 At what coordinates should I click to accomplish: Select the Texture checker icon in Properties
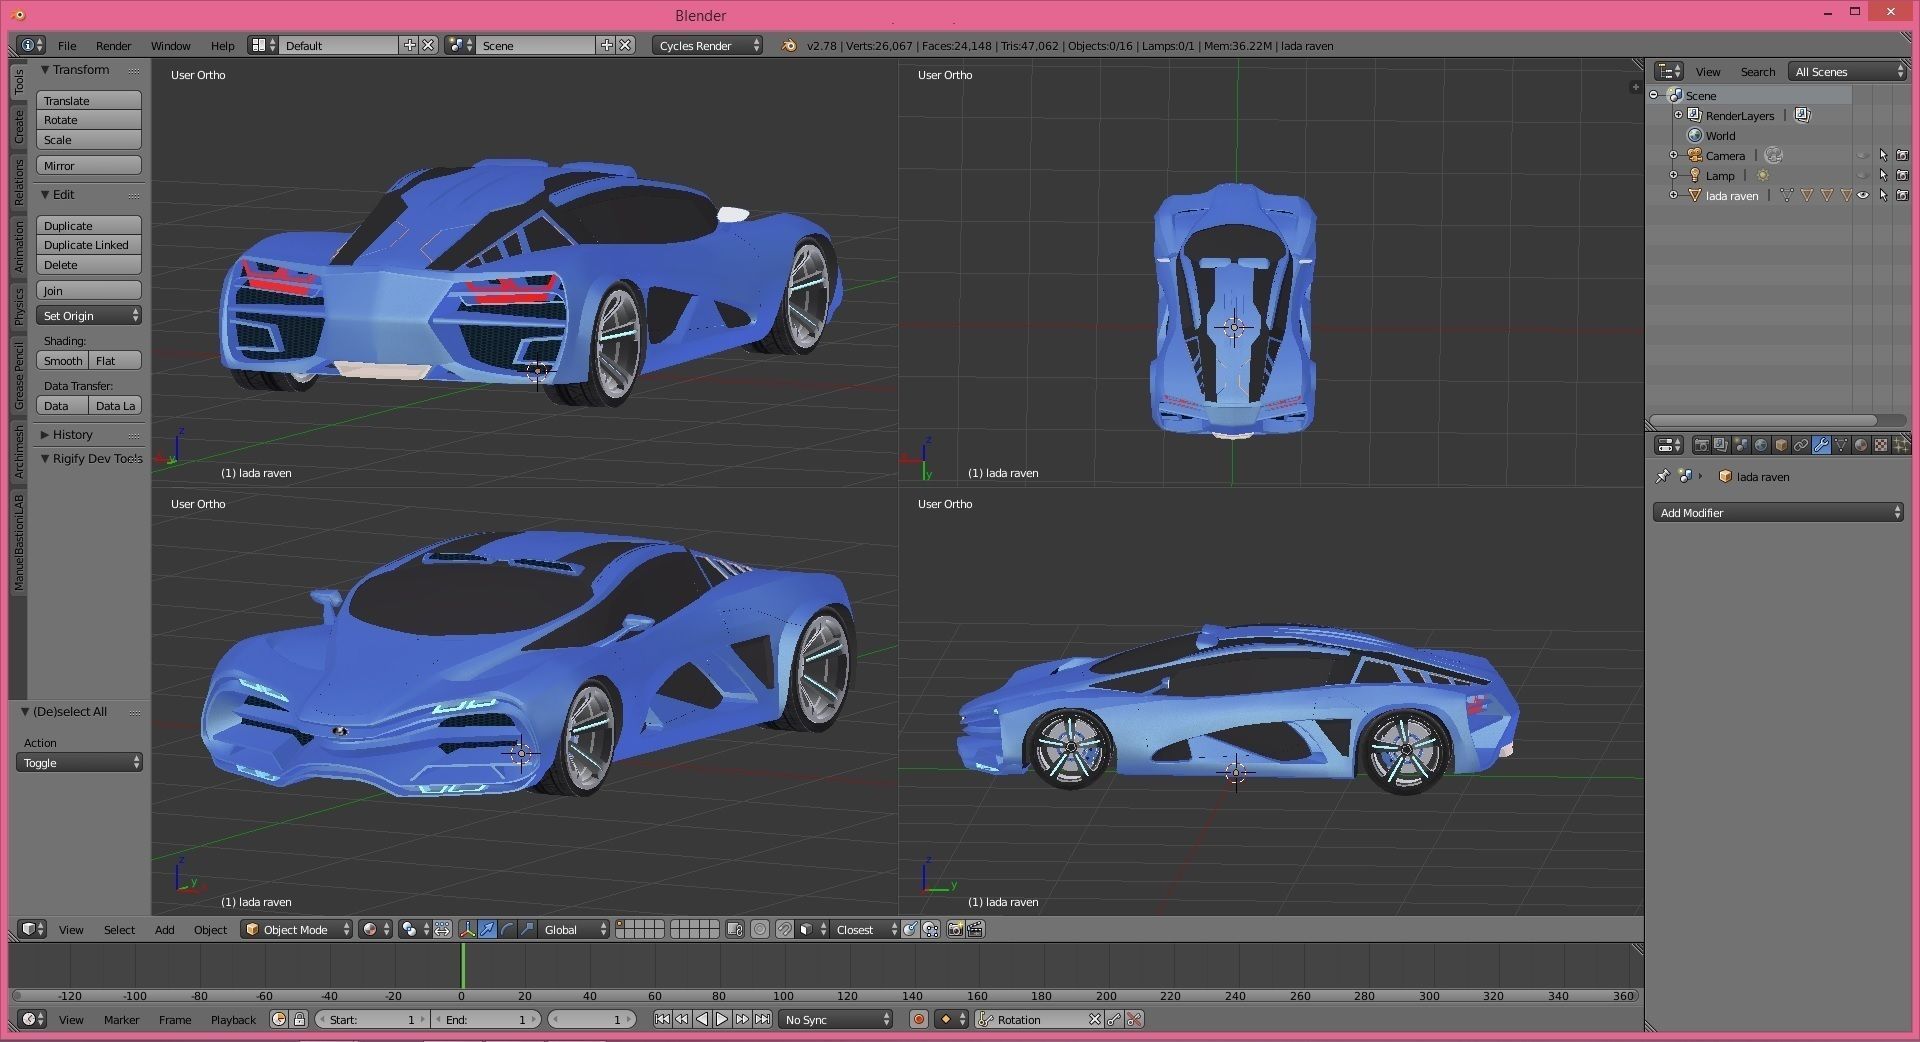pos(1882,446)
